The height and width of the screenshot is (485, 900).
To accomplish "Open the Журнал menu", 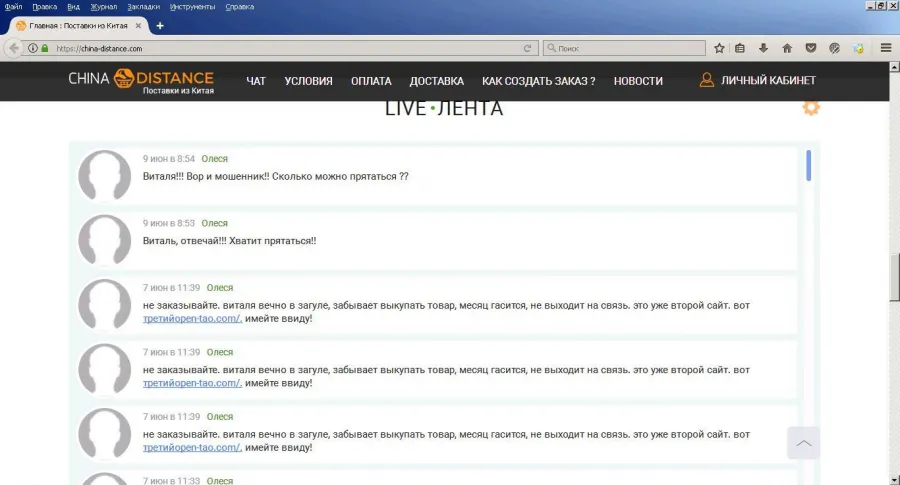I will [104, 7].
